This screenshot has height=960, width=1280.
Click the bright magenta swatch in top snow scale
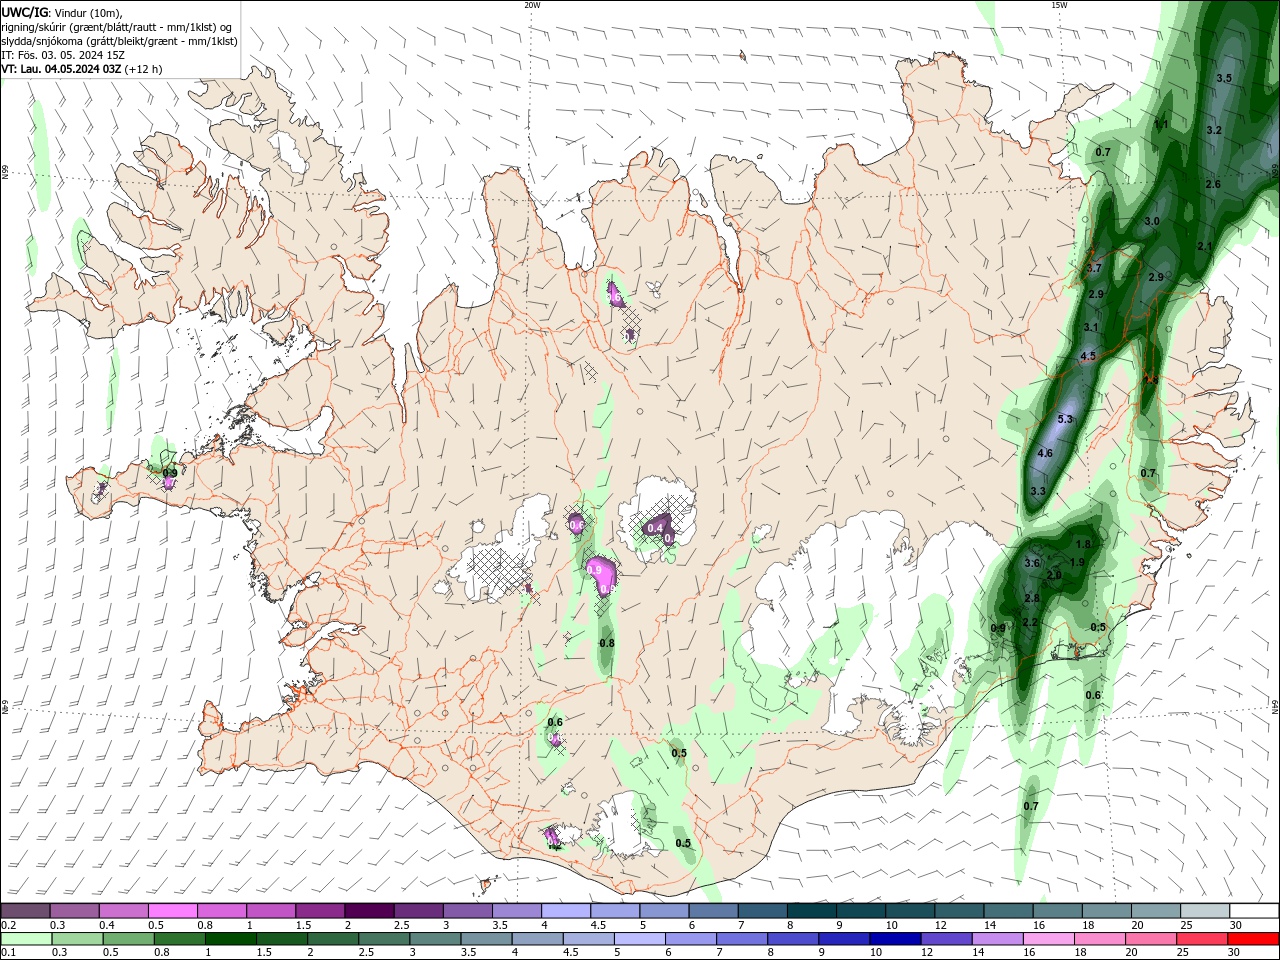coord(173,910)
